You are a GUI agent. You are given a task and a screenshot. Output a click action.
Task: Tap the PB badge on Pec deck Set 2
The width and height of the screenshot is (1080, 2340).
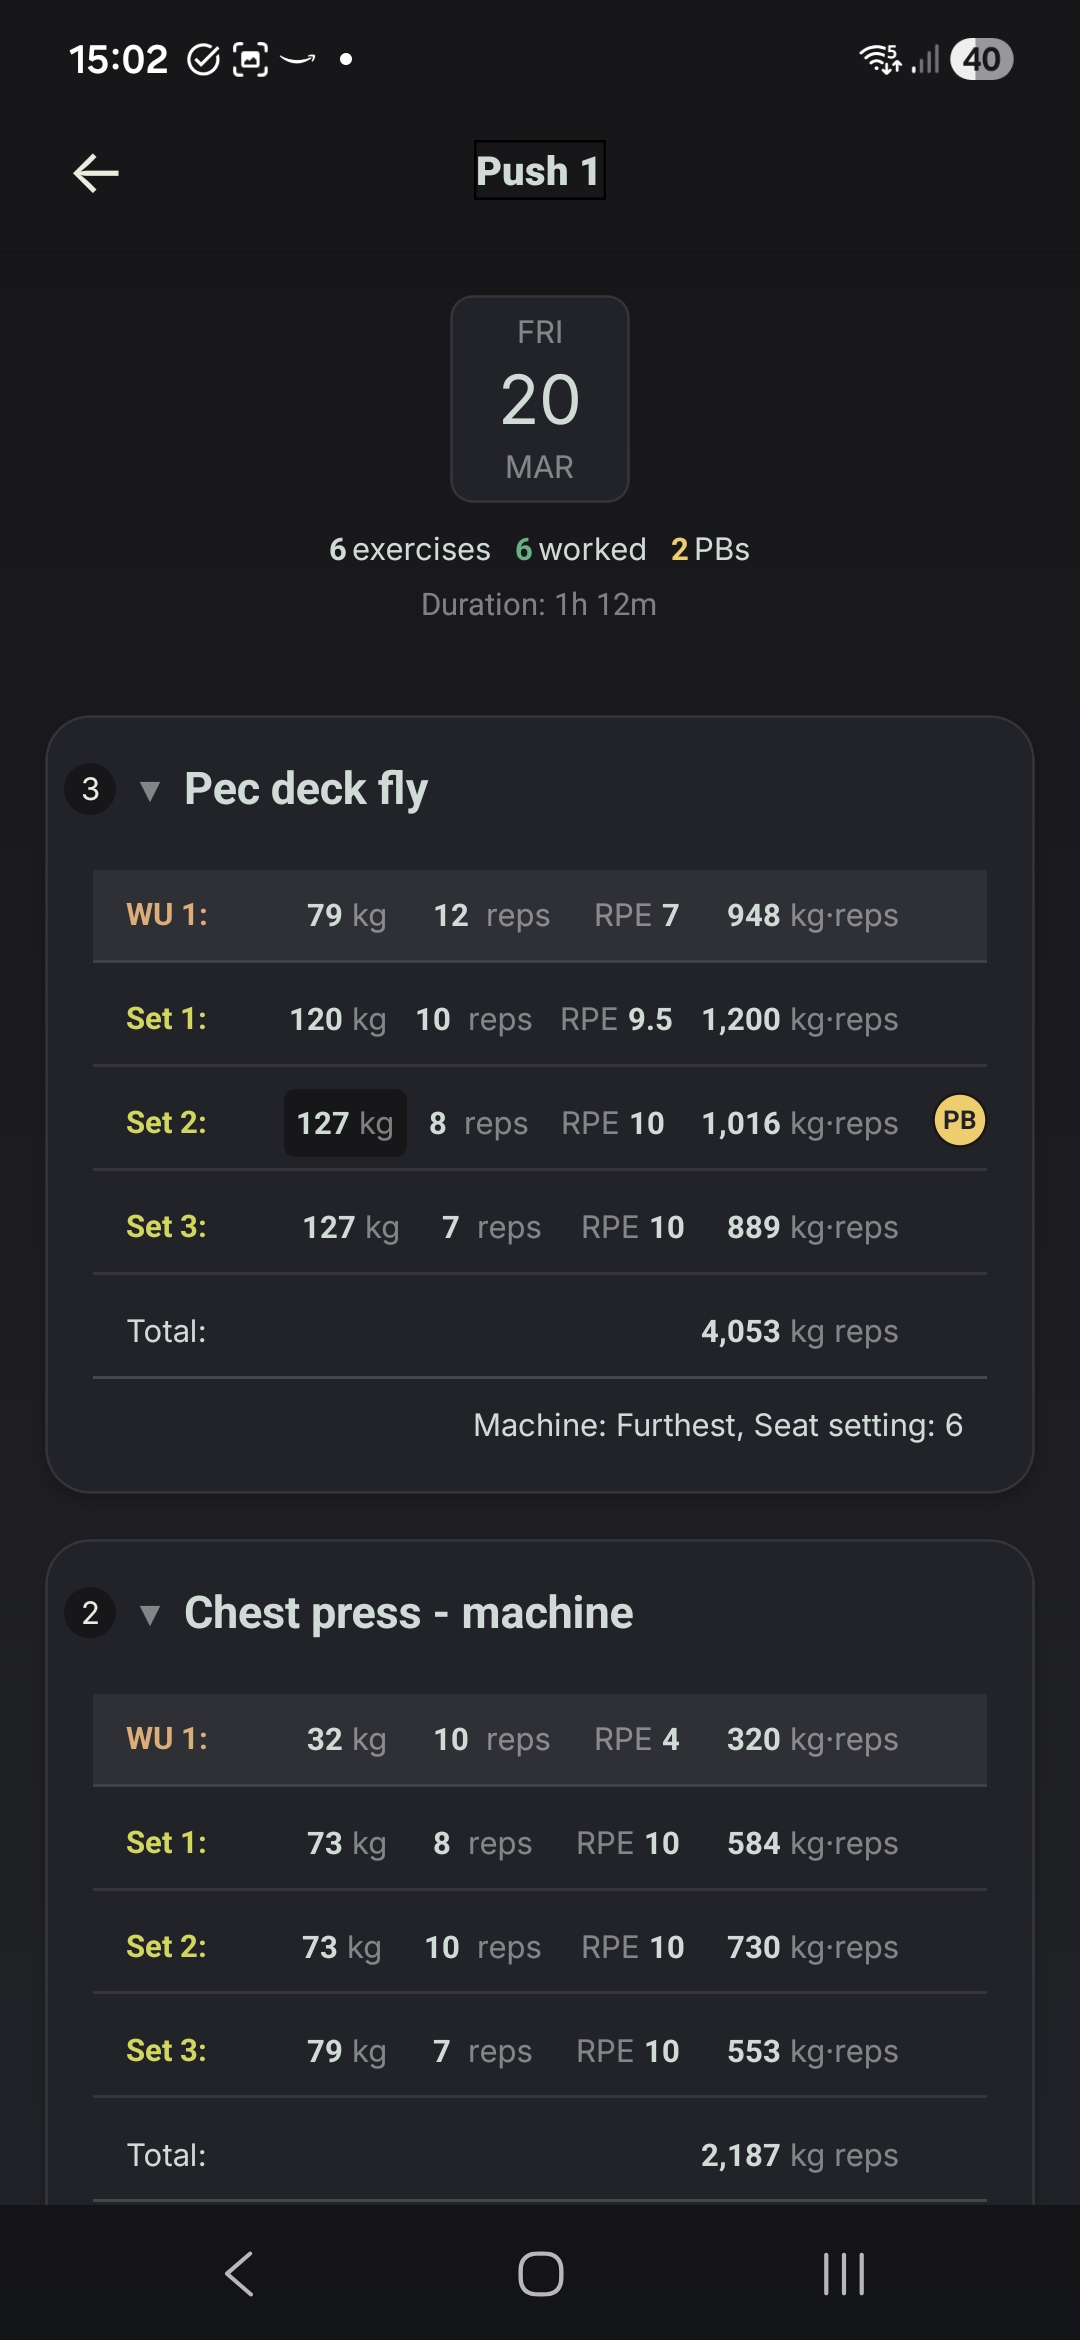pos(957,1121)
